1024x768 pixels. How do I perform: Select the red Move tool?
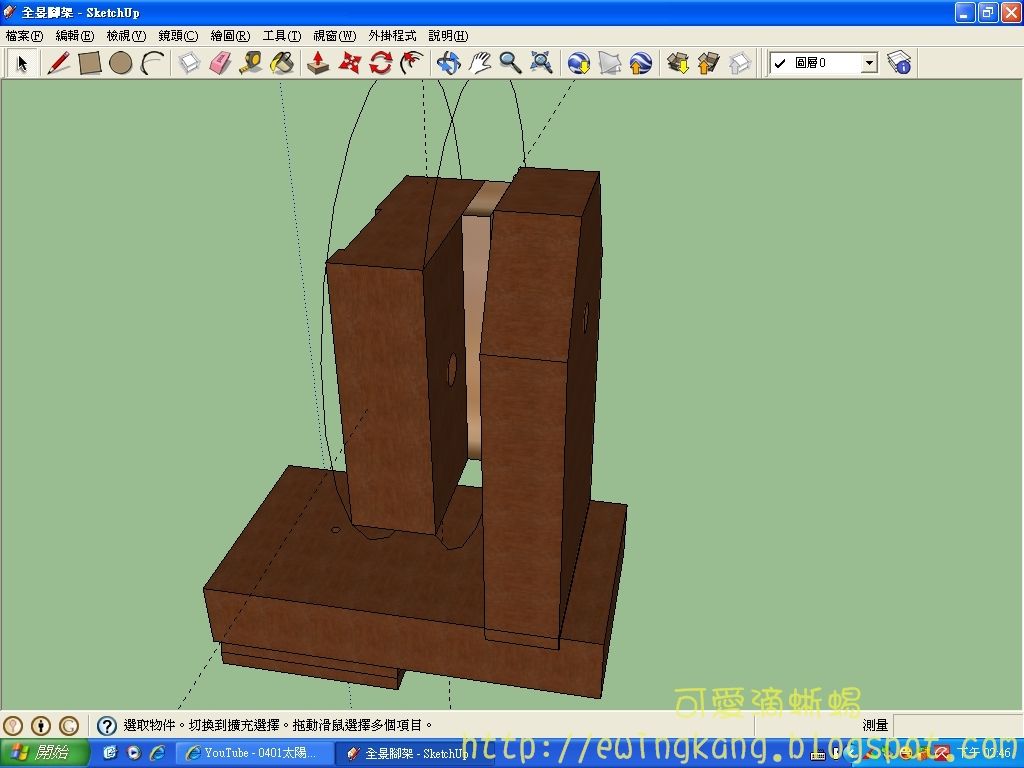[x=349, y=63]
